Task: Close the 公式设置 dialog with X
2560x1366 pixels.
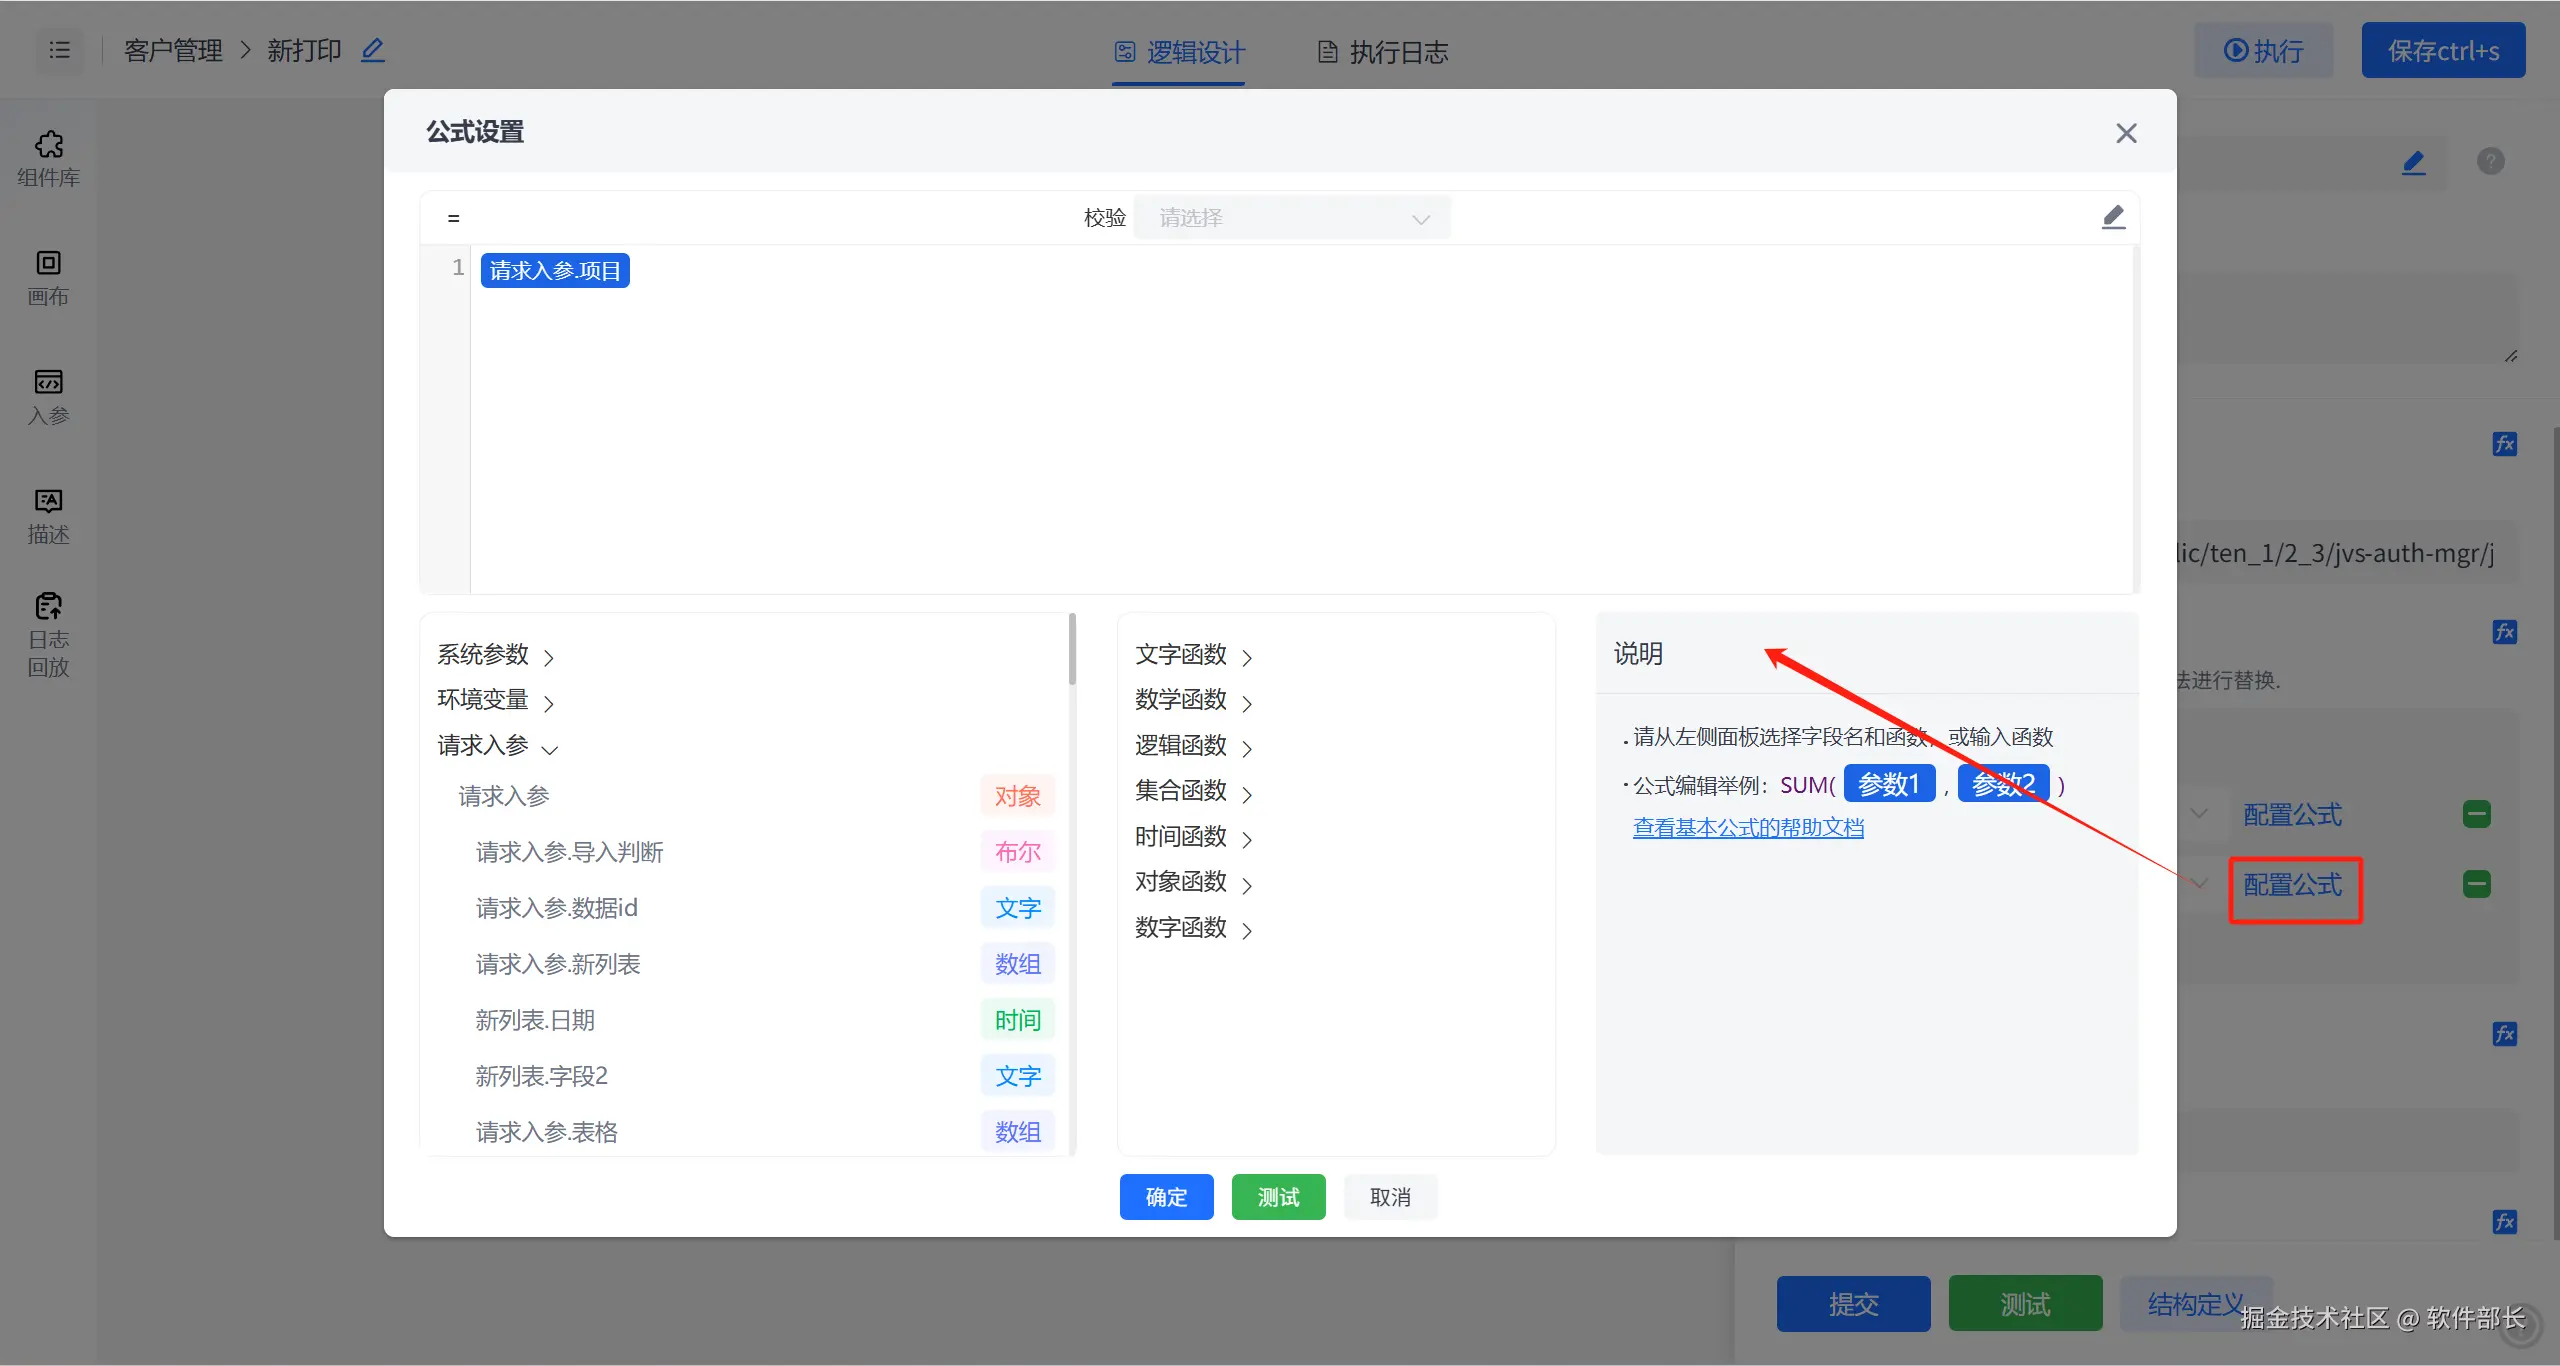Action: tap(2126, 133)
